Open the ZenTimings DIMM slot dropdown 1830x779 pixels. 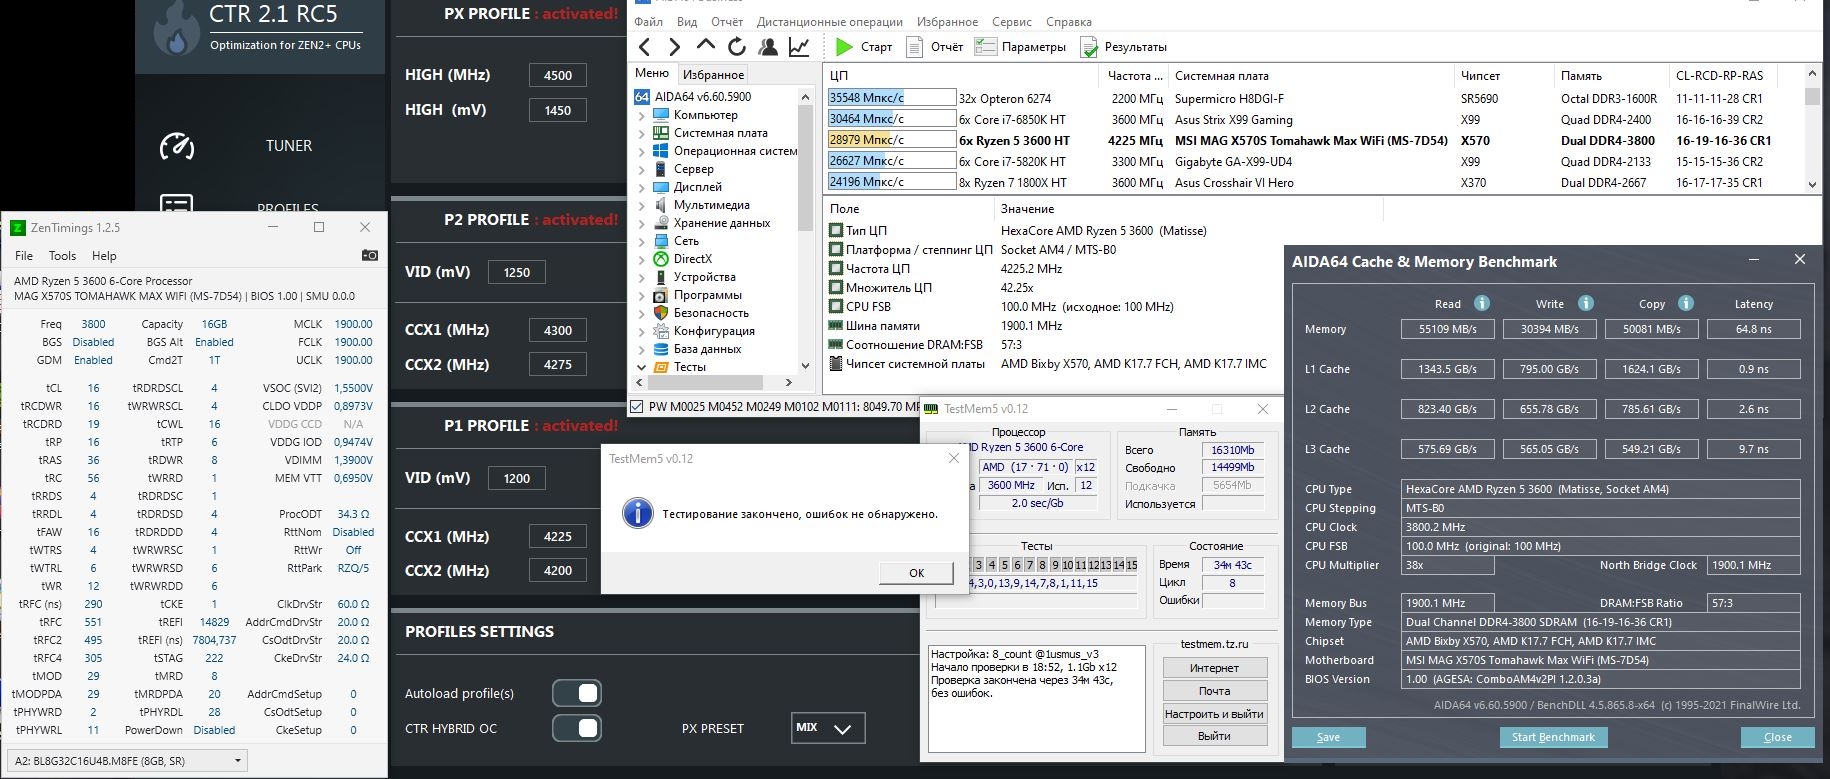[x=128, y=761]
